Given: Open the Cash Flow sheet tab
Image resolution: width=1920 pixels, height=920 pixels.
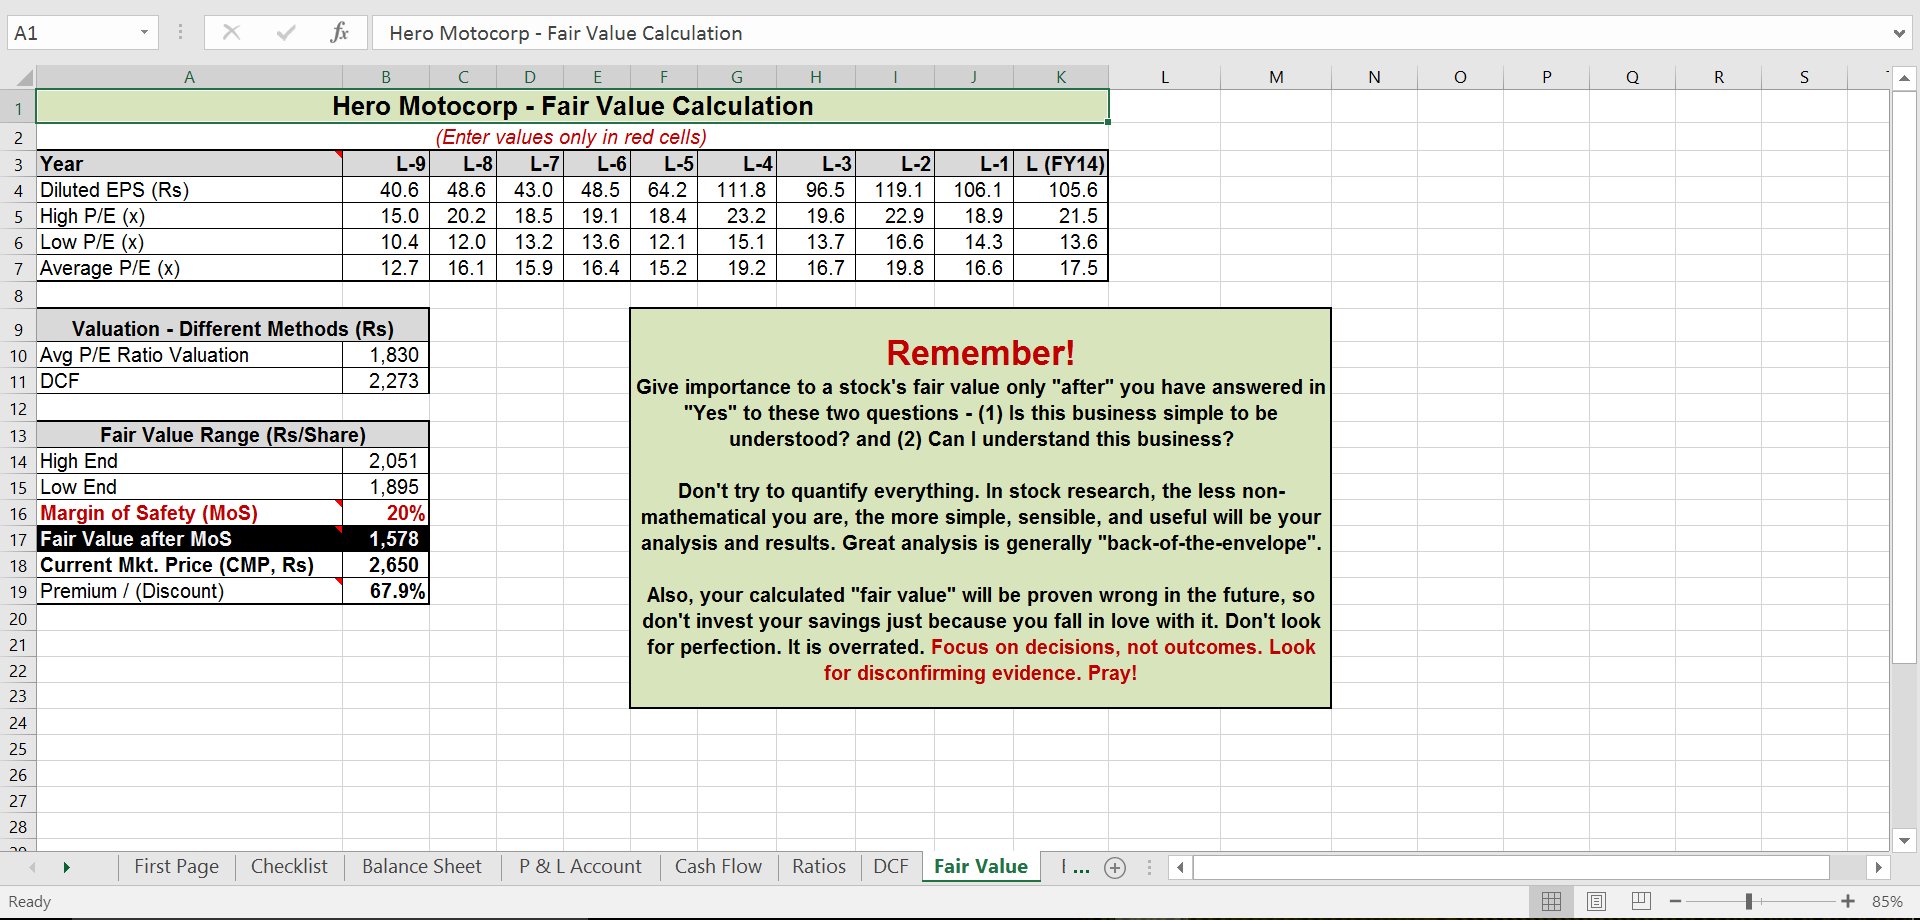Looking at the screenshot, I should [718, 867].
